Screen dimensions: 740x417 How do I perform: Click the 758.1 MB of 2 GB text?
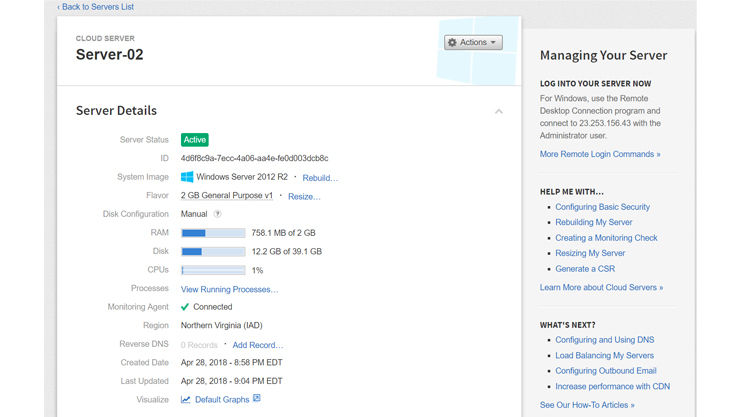283,233
